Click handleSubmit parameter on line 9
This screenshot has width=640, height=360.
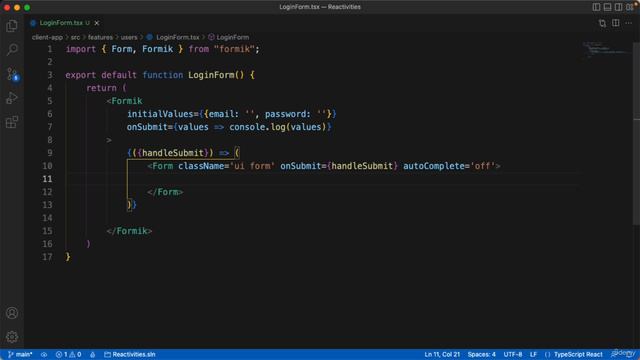pos(173,153)
